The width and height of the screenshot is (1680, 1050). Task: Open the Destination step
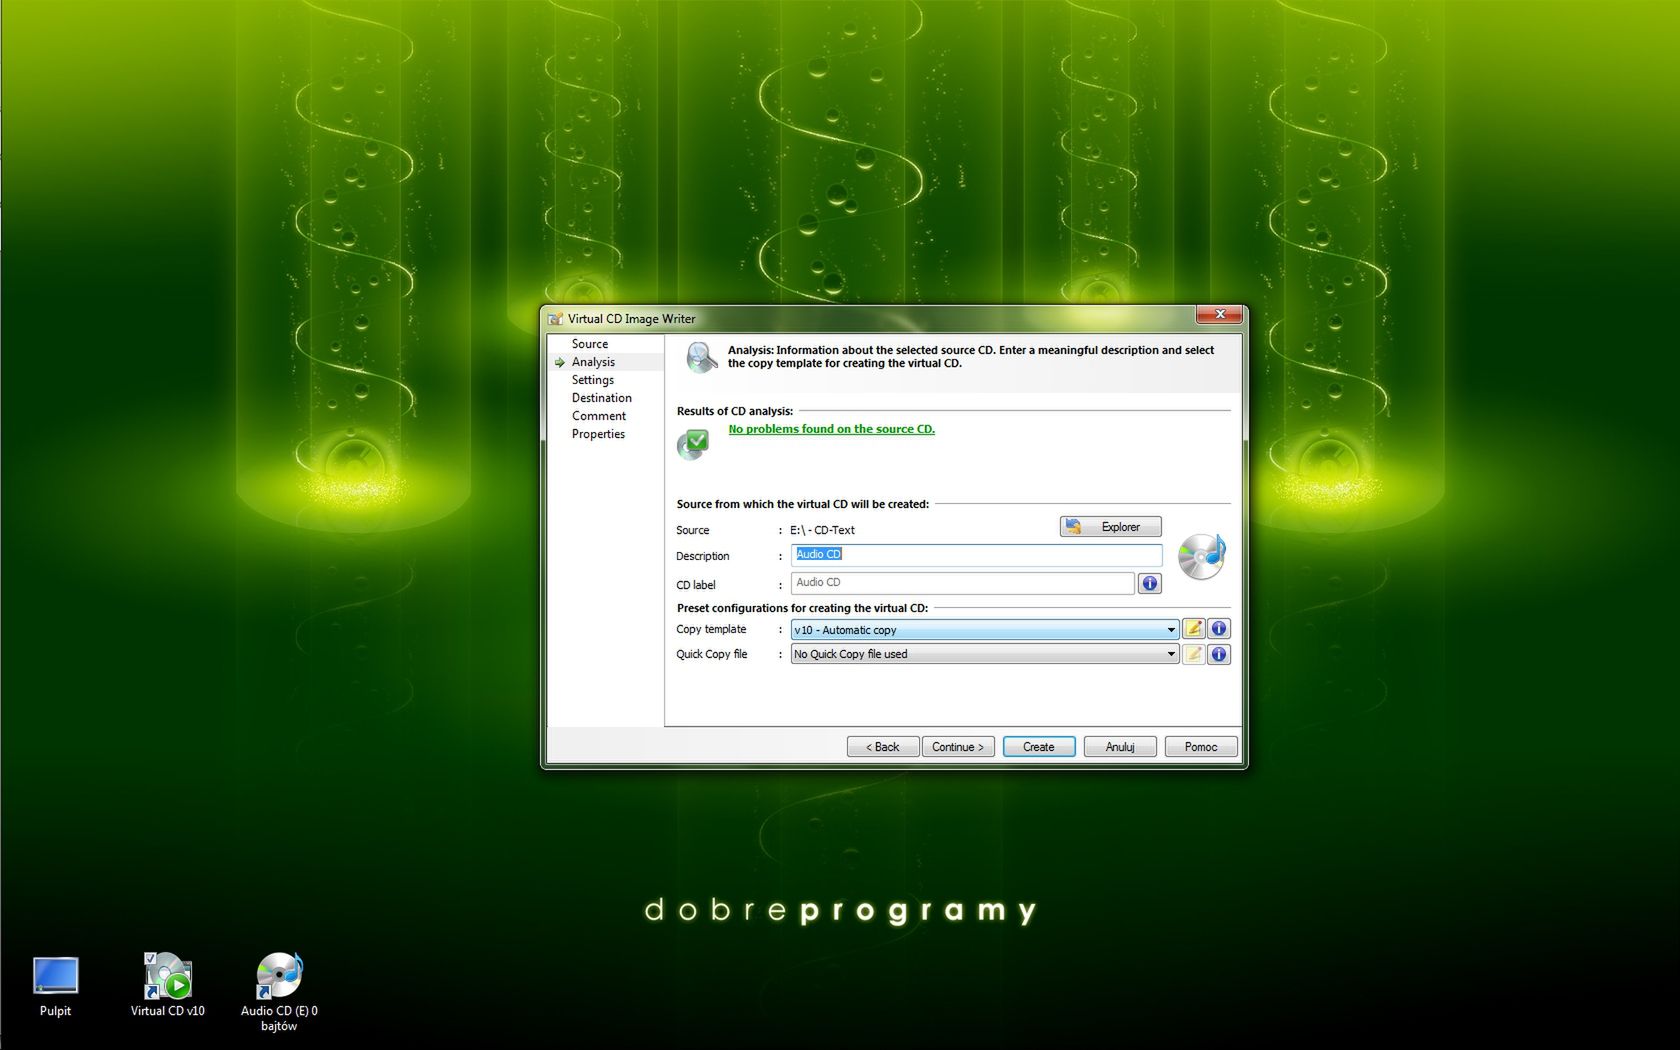click(x=602, y=398)
